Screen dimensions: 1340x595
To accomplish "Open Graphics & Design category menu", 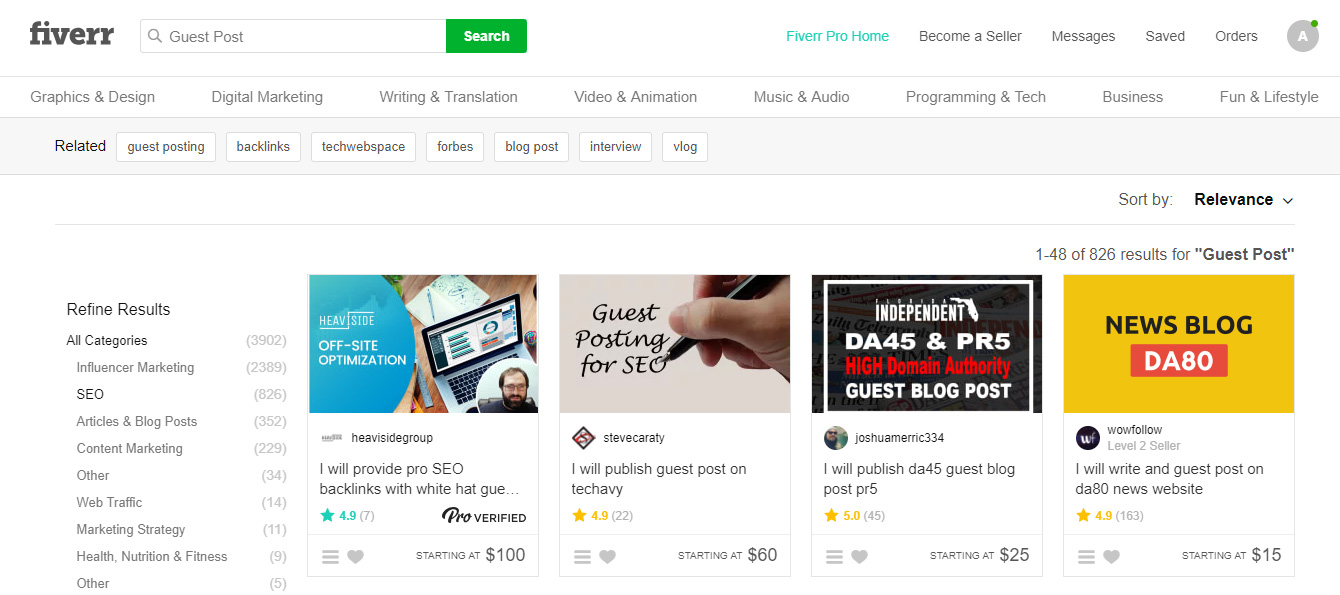I will tap(92, 97).
